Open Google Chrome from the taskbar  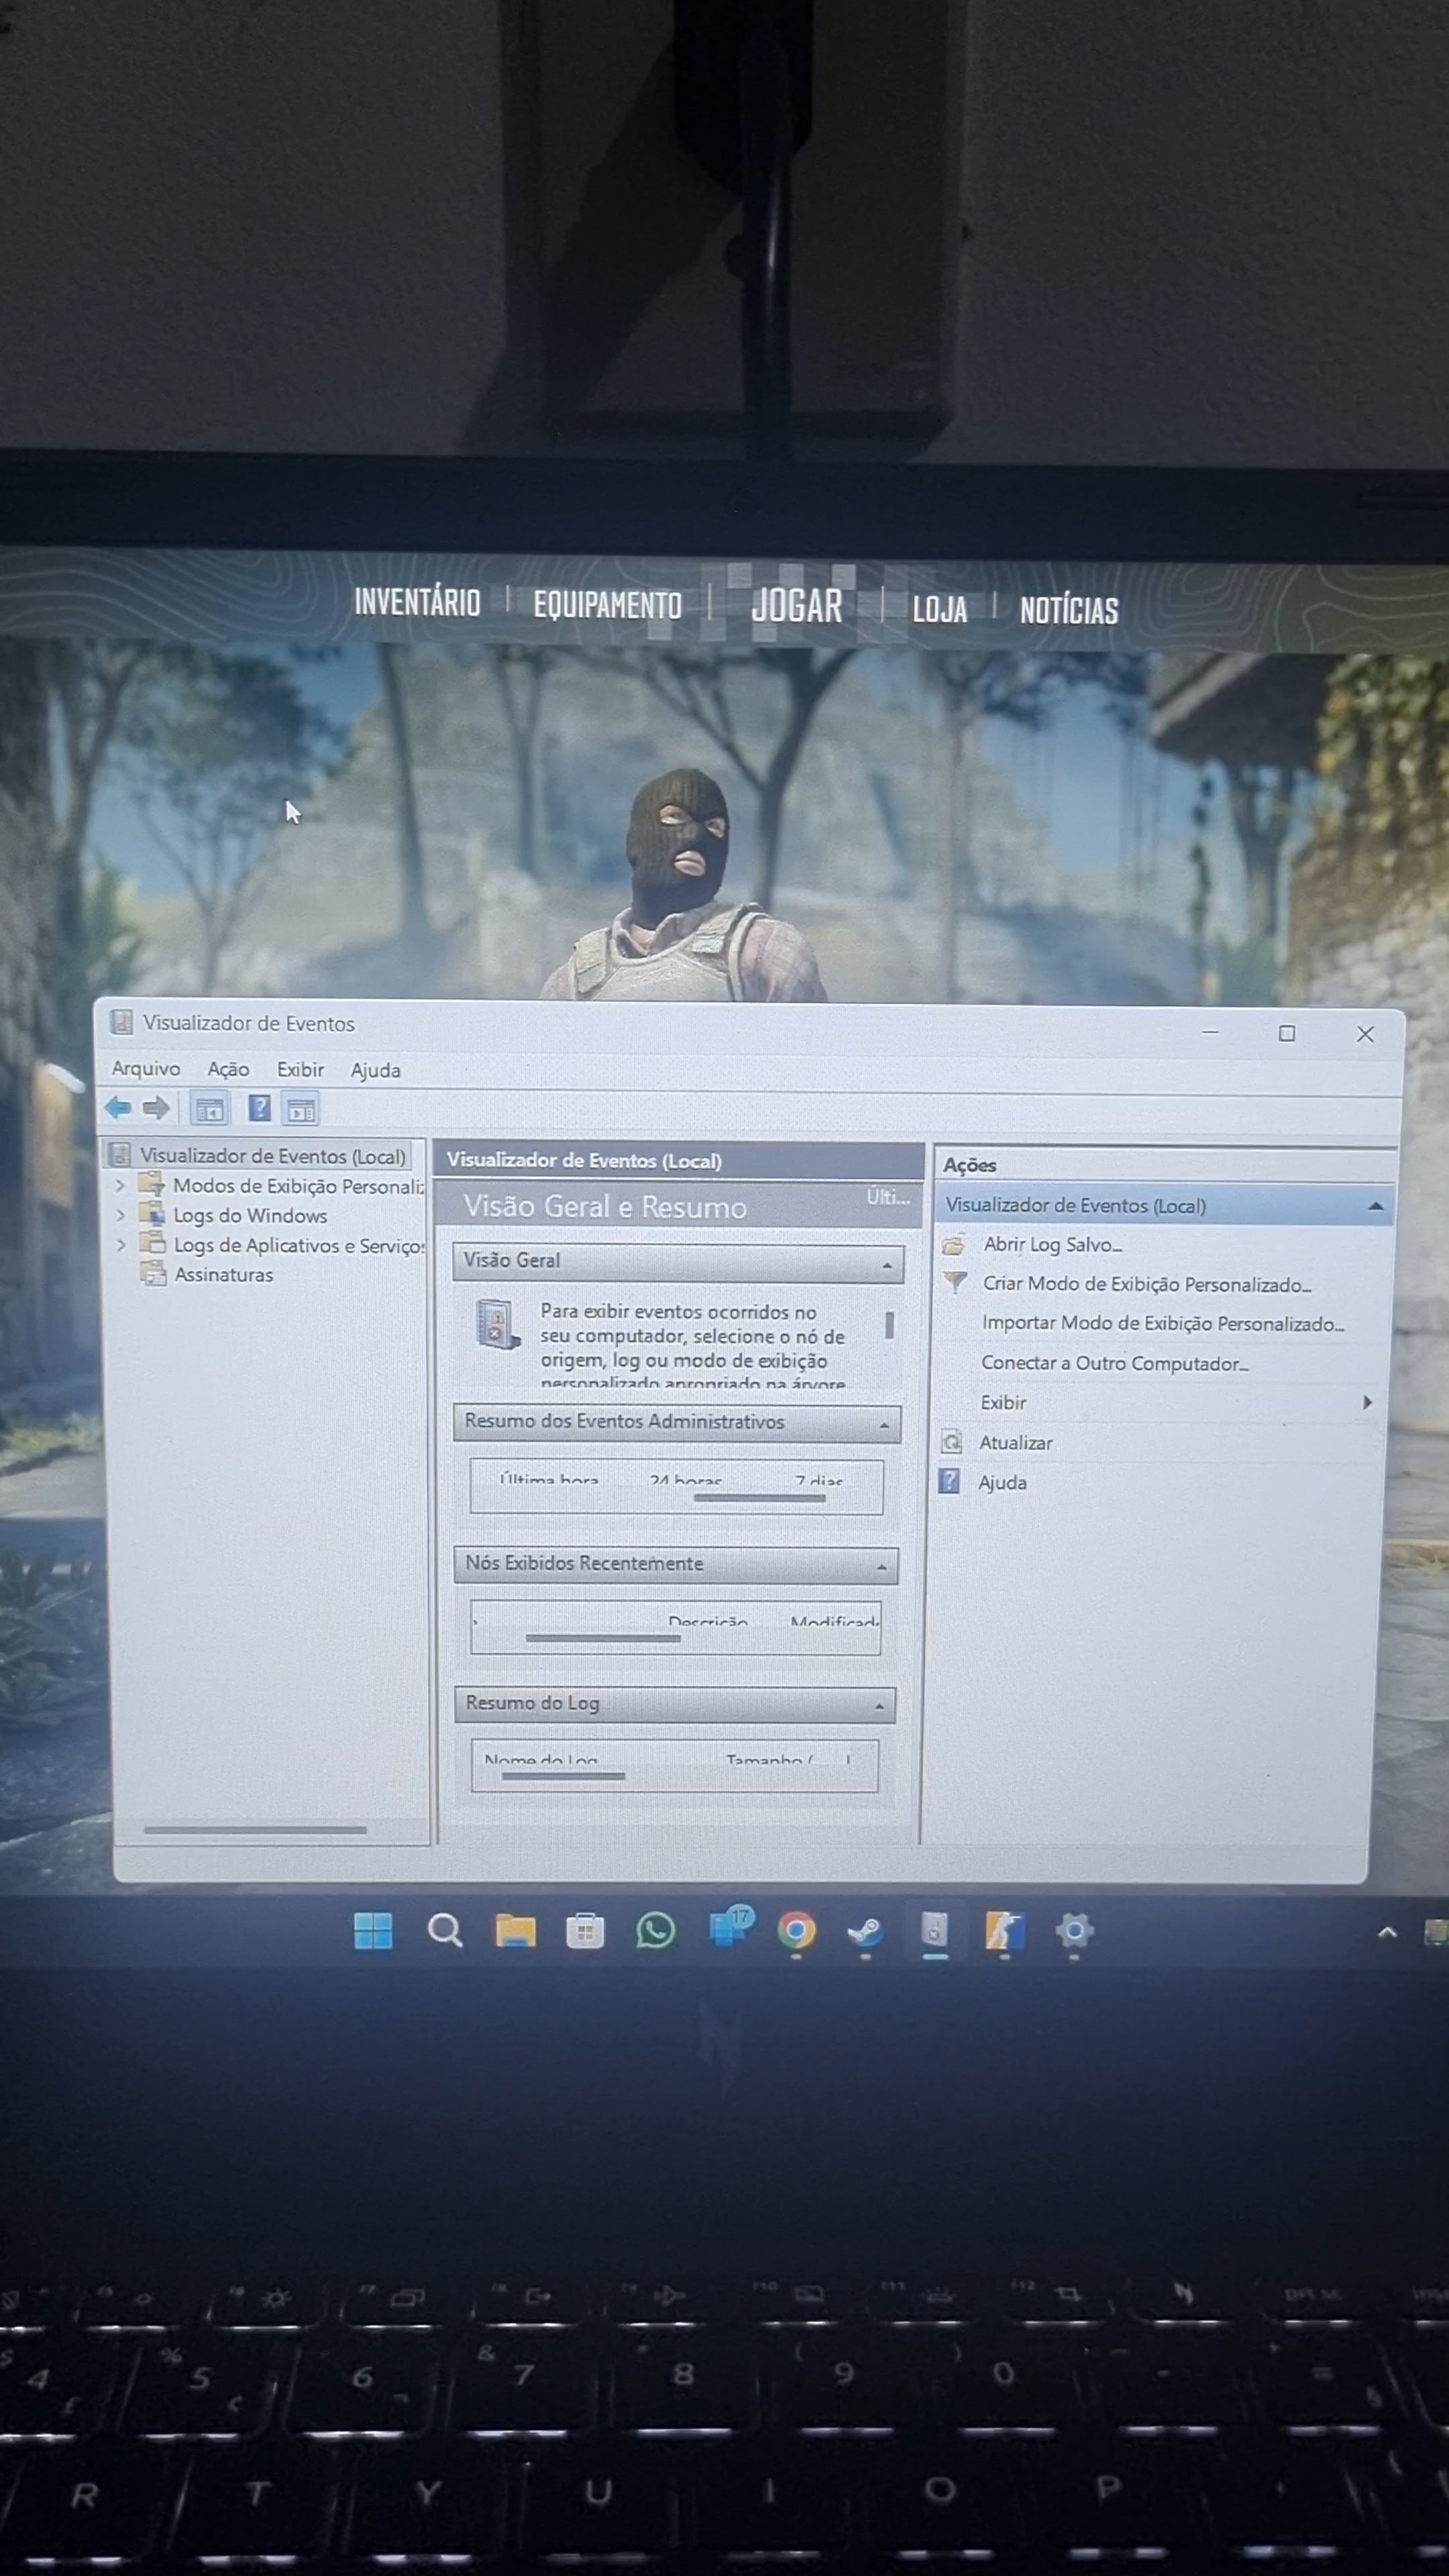point(796,1931)
